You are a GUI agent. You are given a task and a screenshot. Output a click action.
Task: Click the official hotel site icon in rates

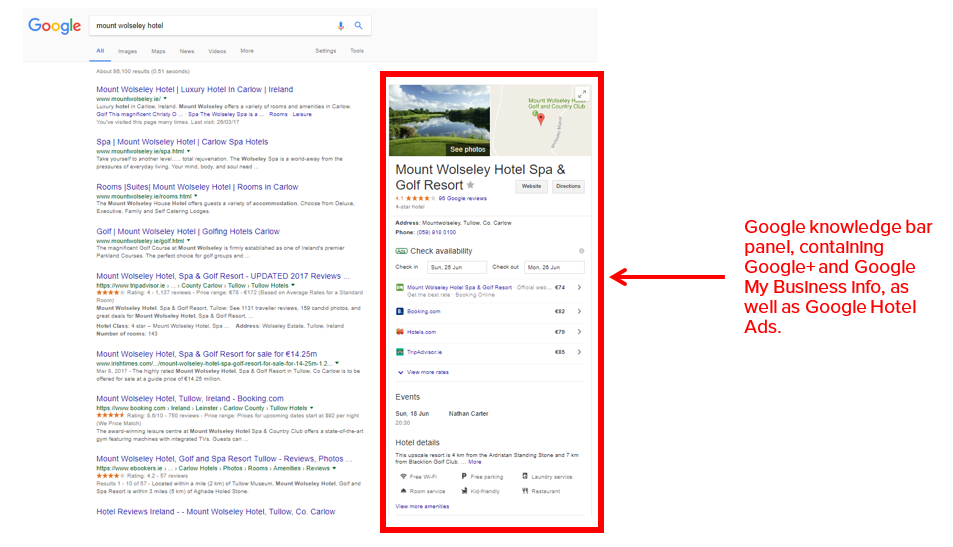pyautogui.click(x=400, y=287)
